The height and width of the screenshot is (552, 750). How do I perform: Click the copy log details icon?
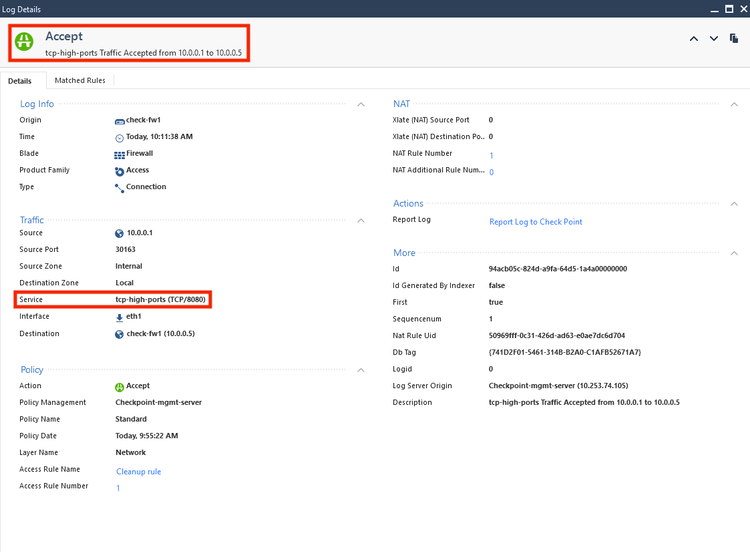[x=734, y=38]
